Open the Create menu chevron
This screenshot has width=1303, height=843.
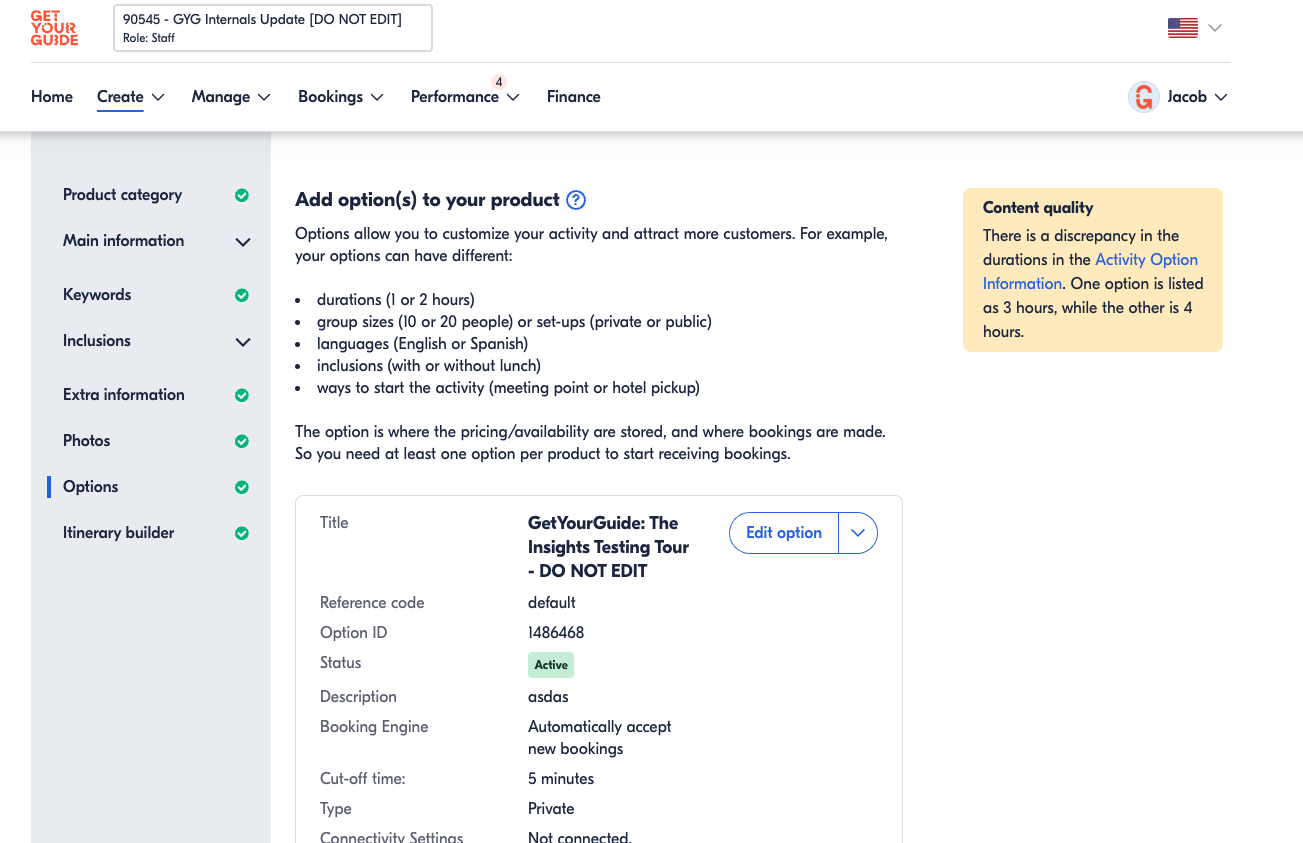click(x=158, y=97)
